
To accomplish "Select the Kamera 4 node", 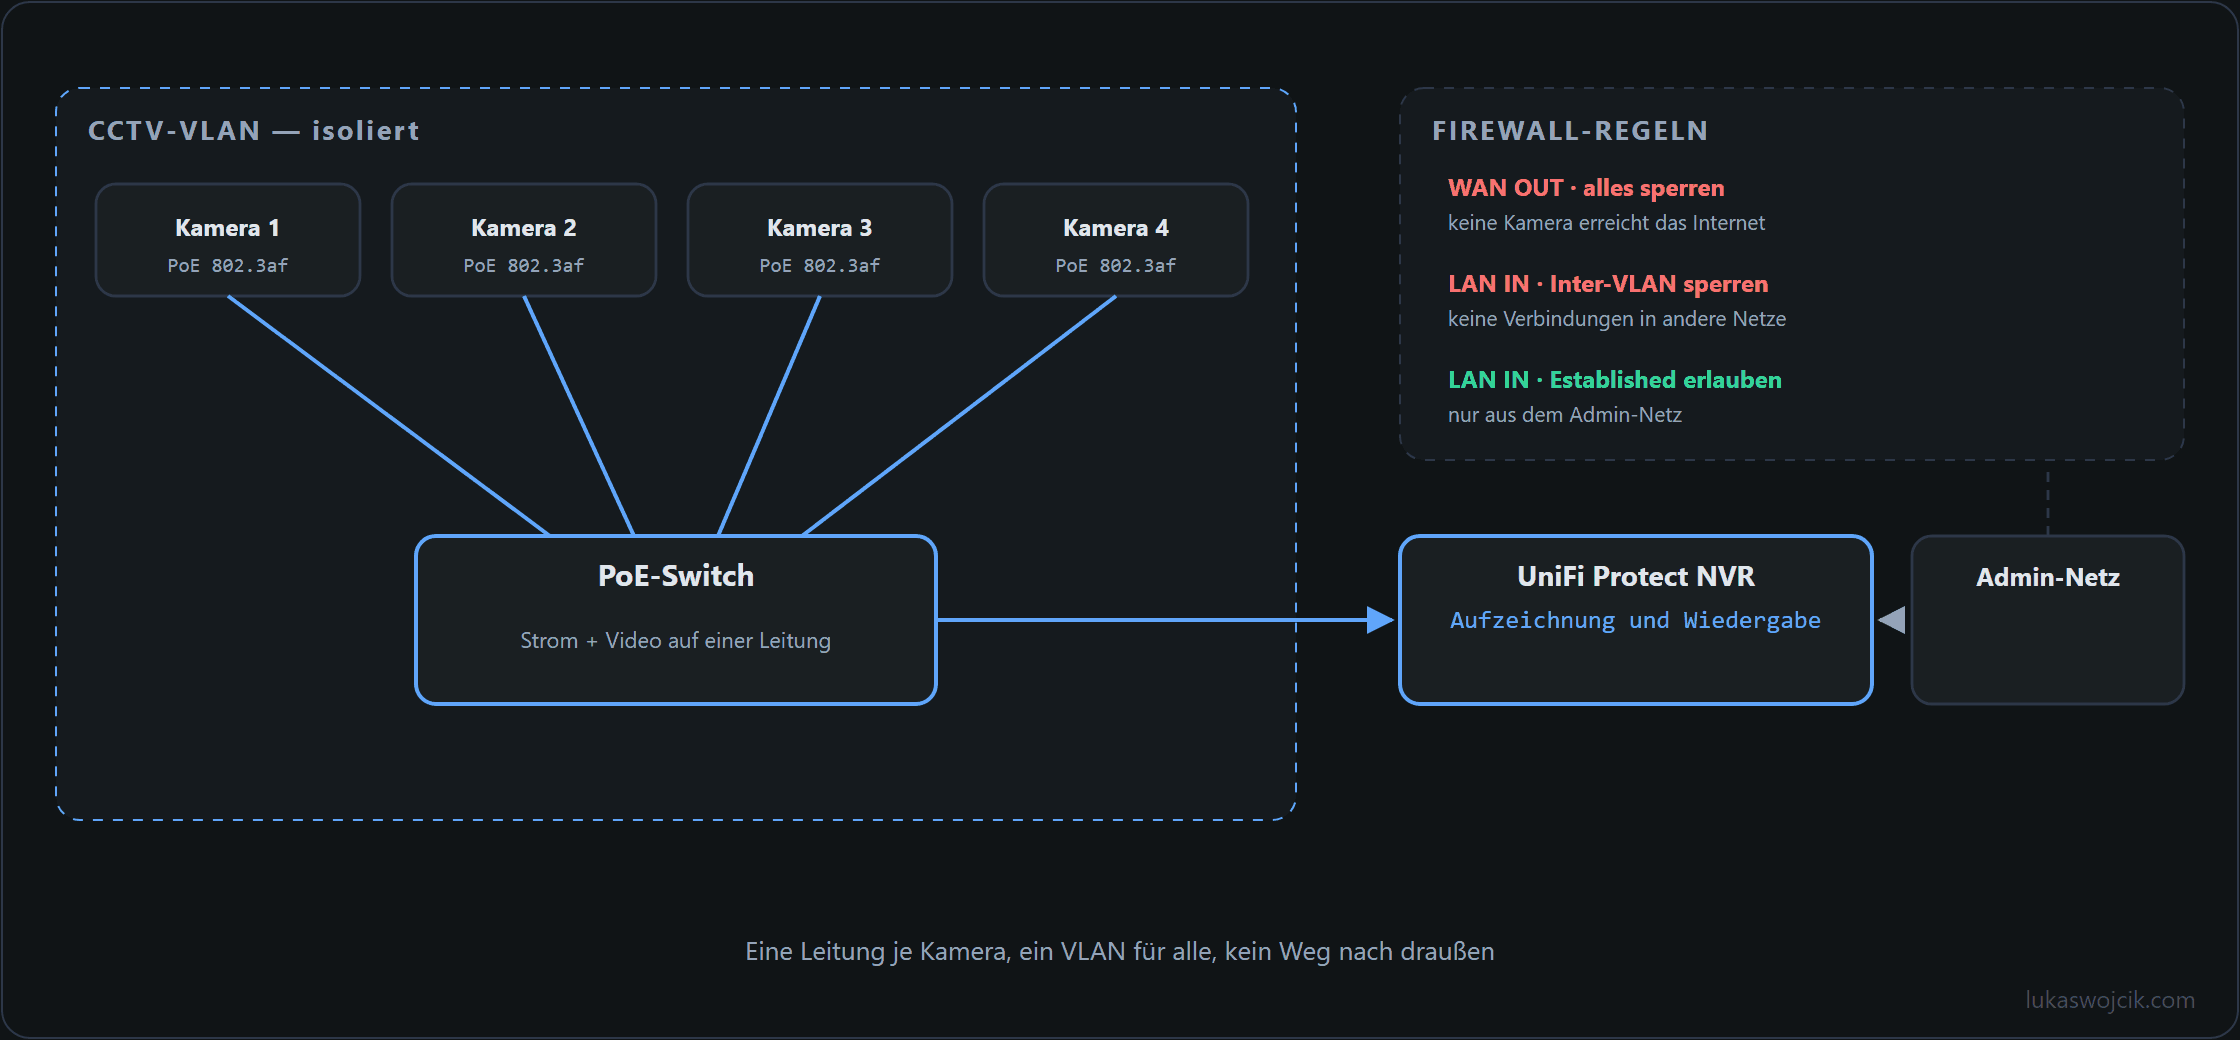I will (x=1116, y=240).
